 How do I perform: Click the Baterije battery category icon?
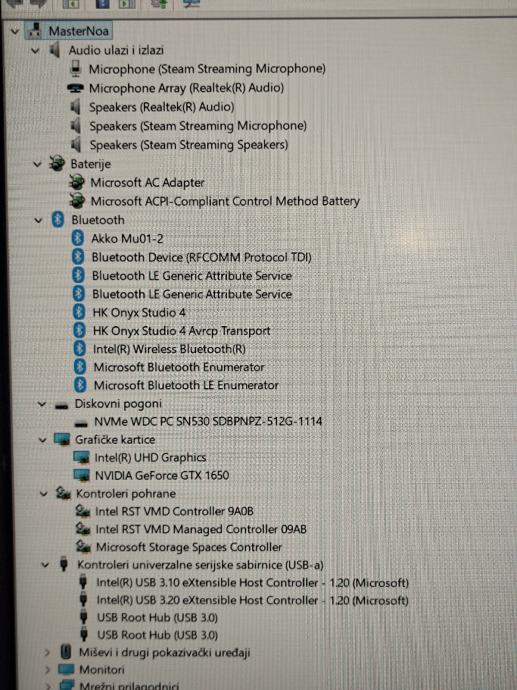(x=57, y=164)
